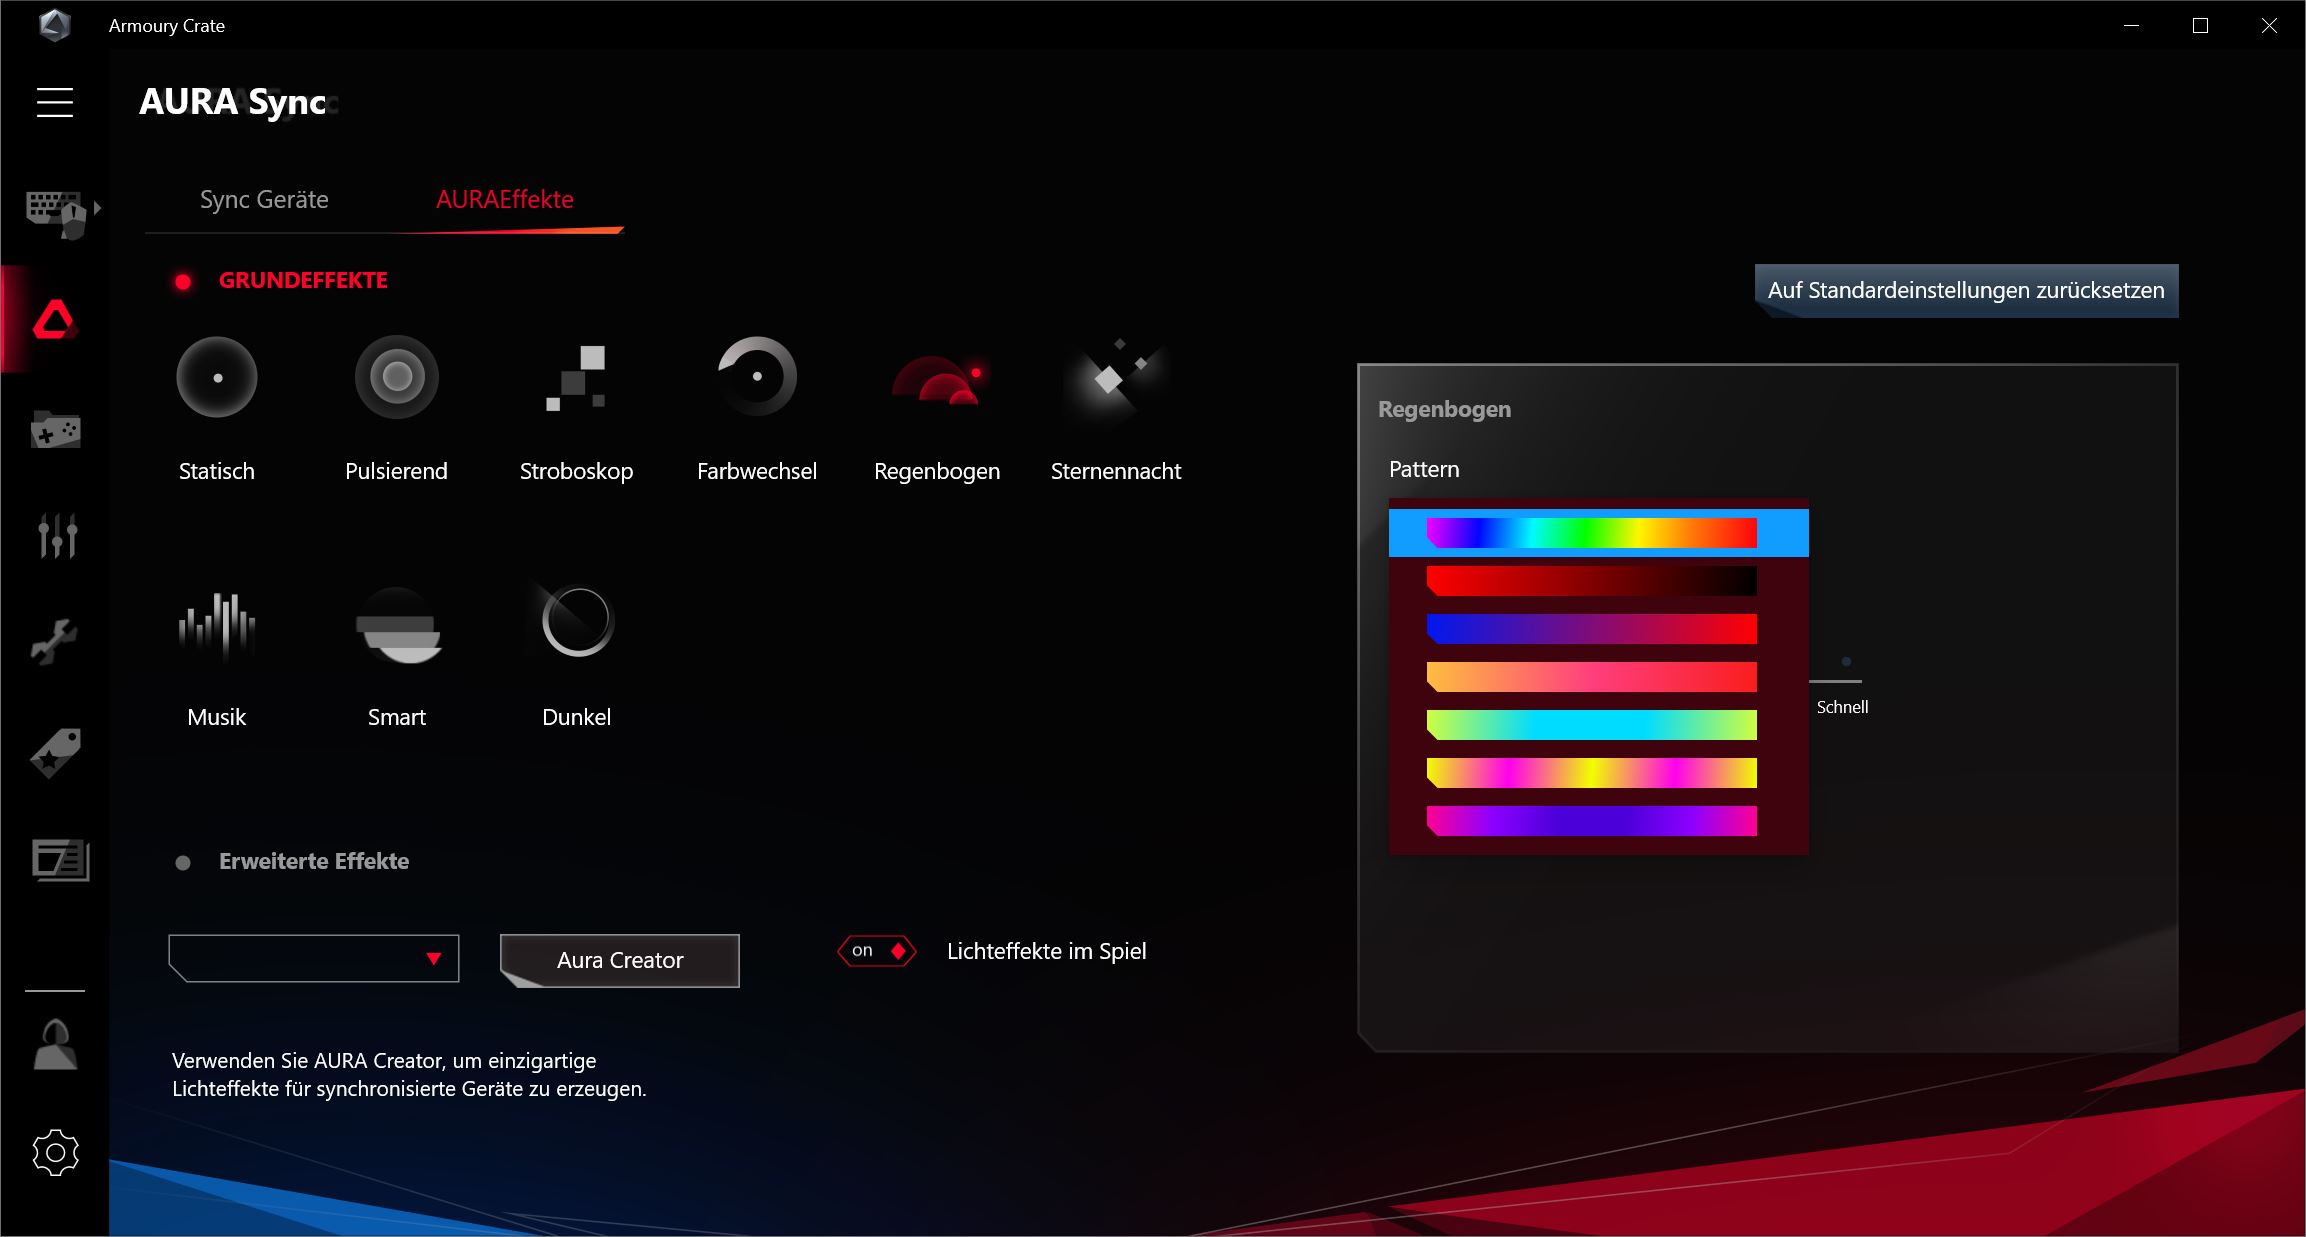This screenshot has width=2306, height=1237.
Task: Click the Pattern label
Action: [x=1424, y=469]
